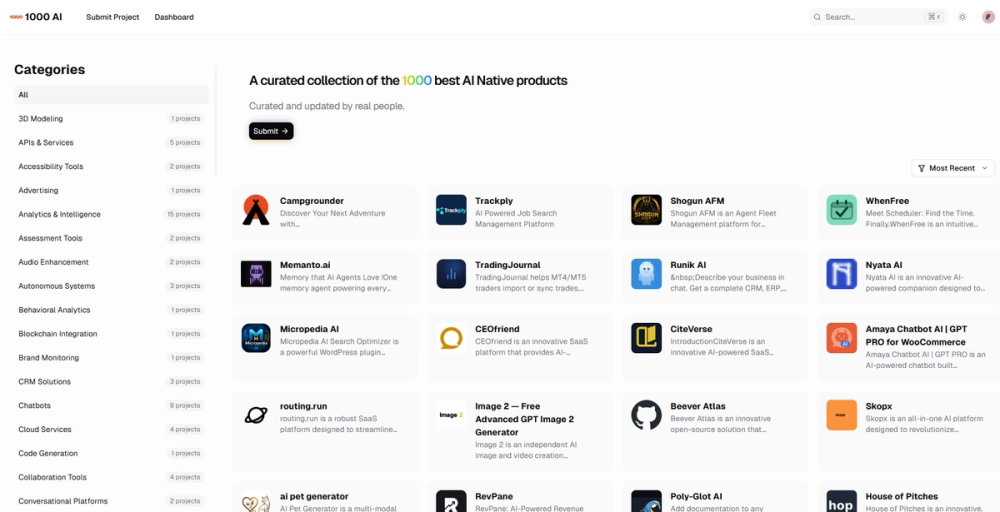The image size is (1000, 512).
Task: Open the CEOfriend chat bubble icon
Action: point(451,338)
